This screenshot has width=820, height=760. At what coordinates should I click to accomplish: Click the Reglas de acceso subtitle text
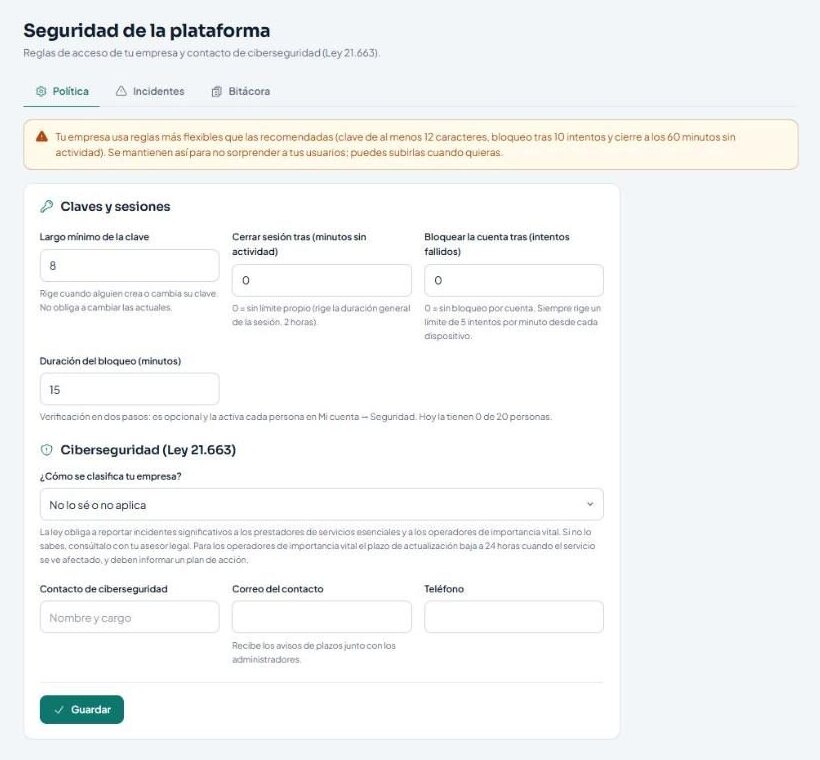[201, 53]
